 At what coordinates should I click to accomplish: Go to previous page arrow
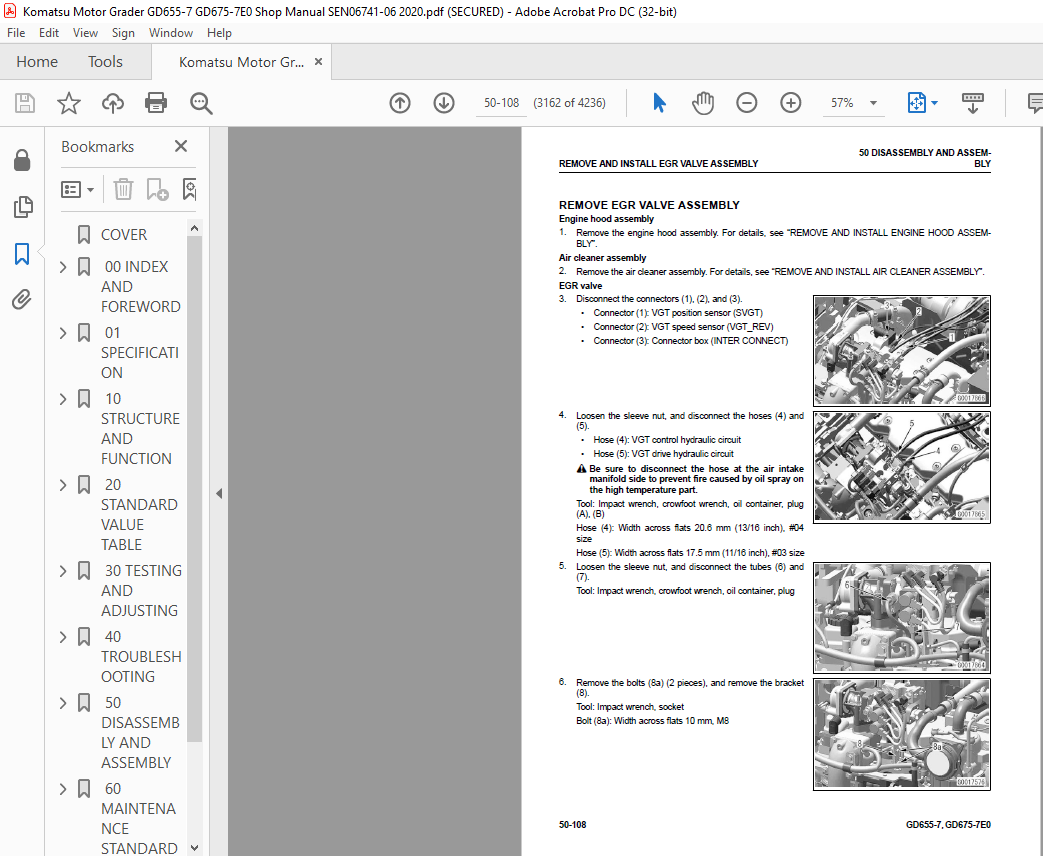[400, 103]
